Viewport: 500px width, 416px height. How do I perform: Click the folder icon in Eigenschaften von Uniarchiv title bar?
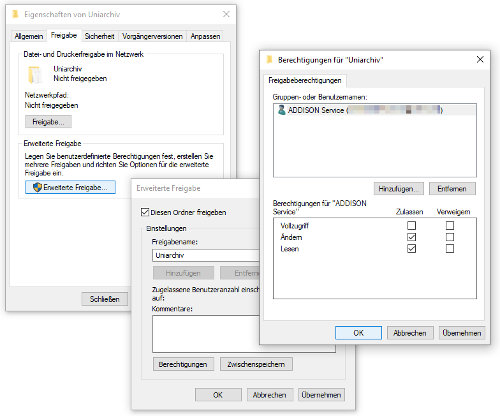(x=15, y=14)
